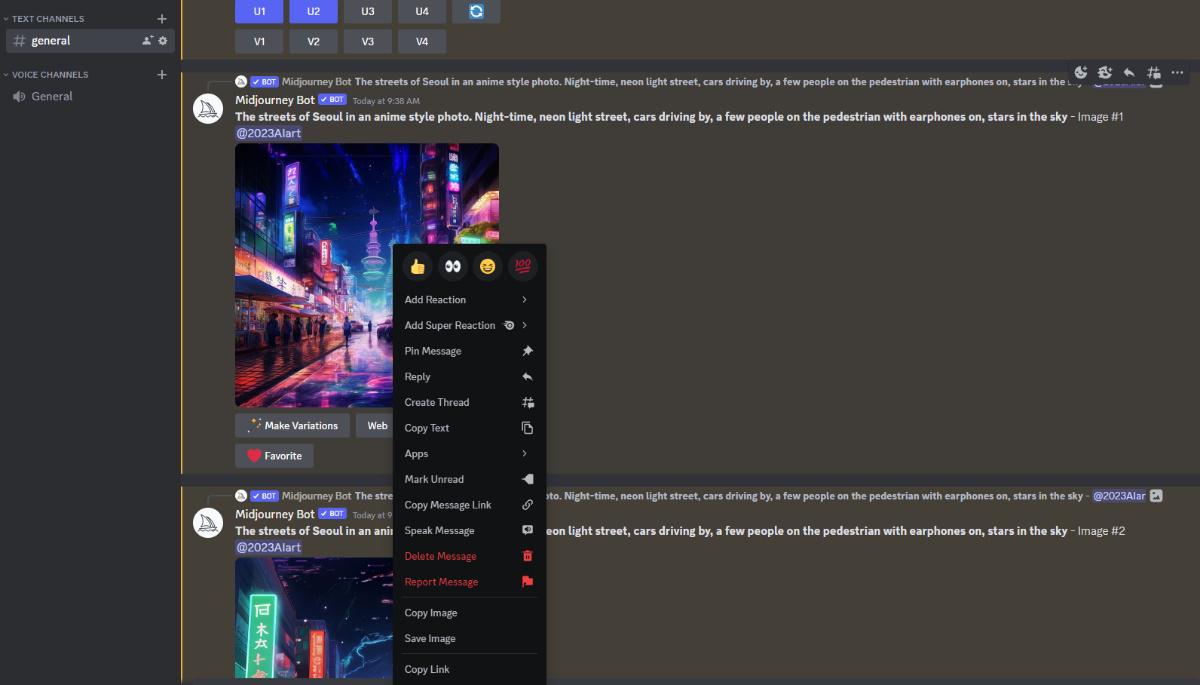Choose Reply in the context menu
The height and width of the screenshot is (685, 1200).
pyautogui.click(x=469, y=376)
